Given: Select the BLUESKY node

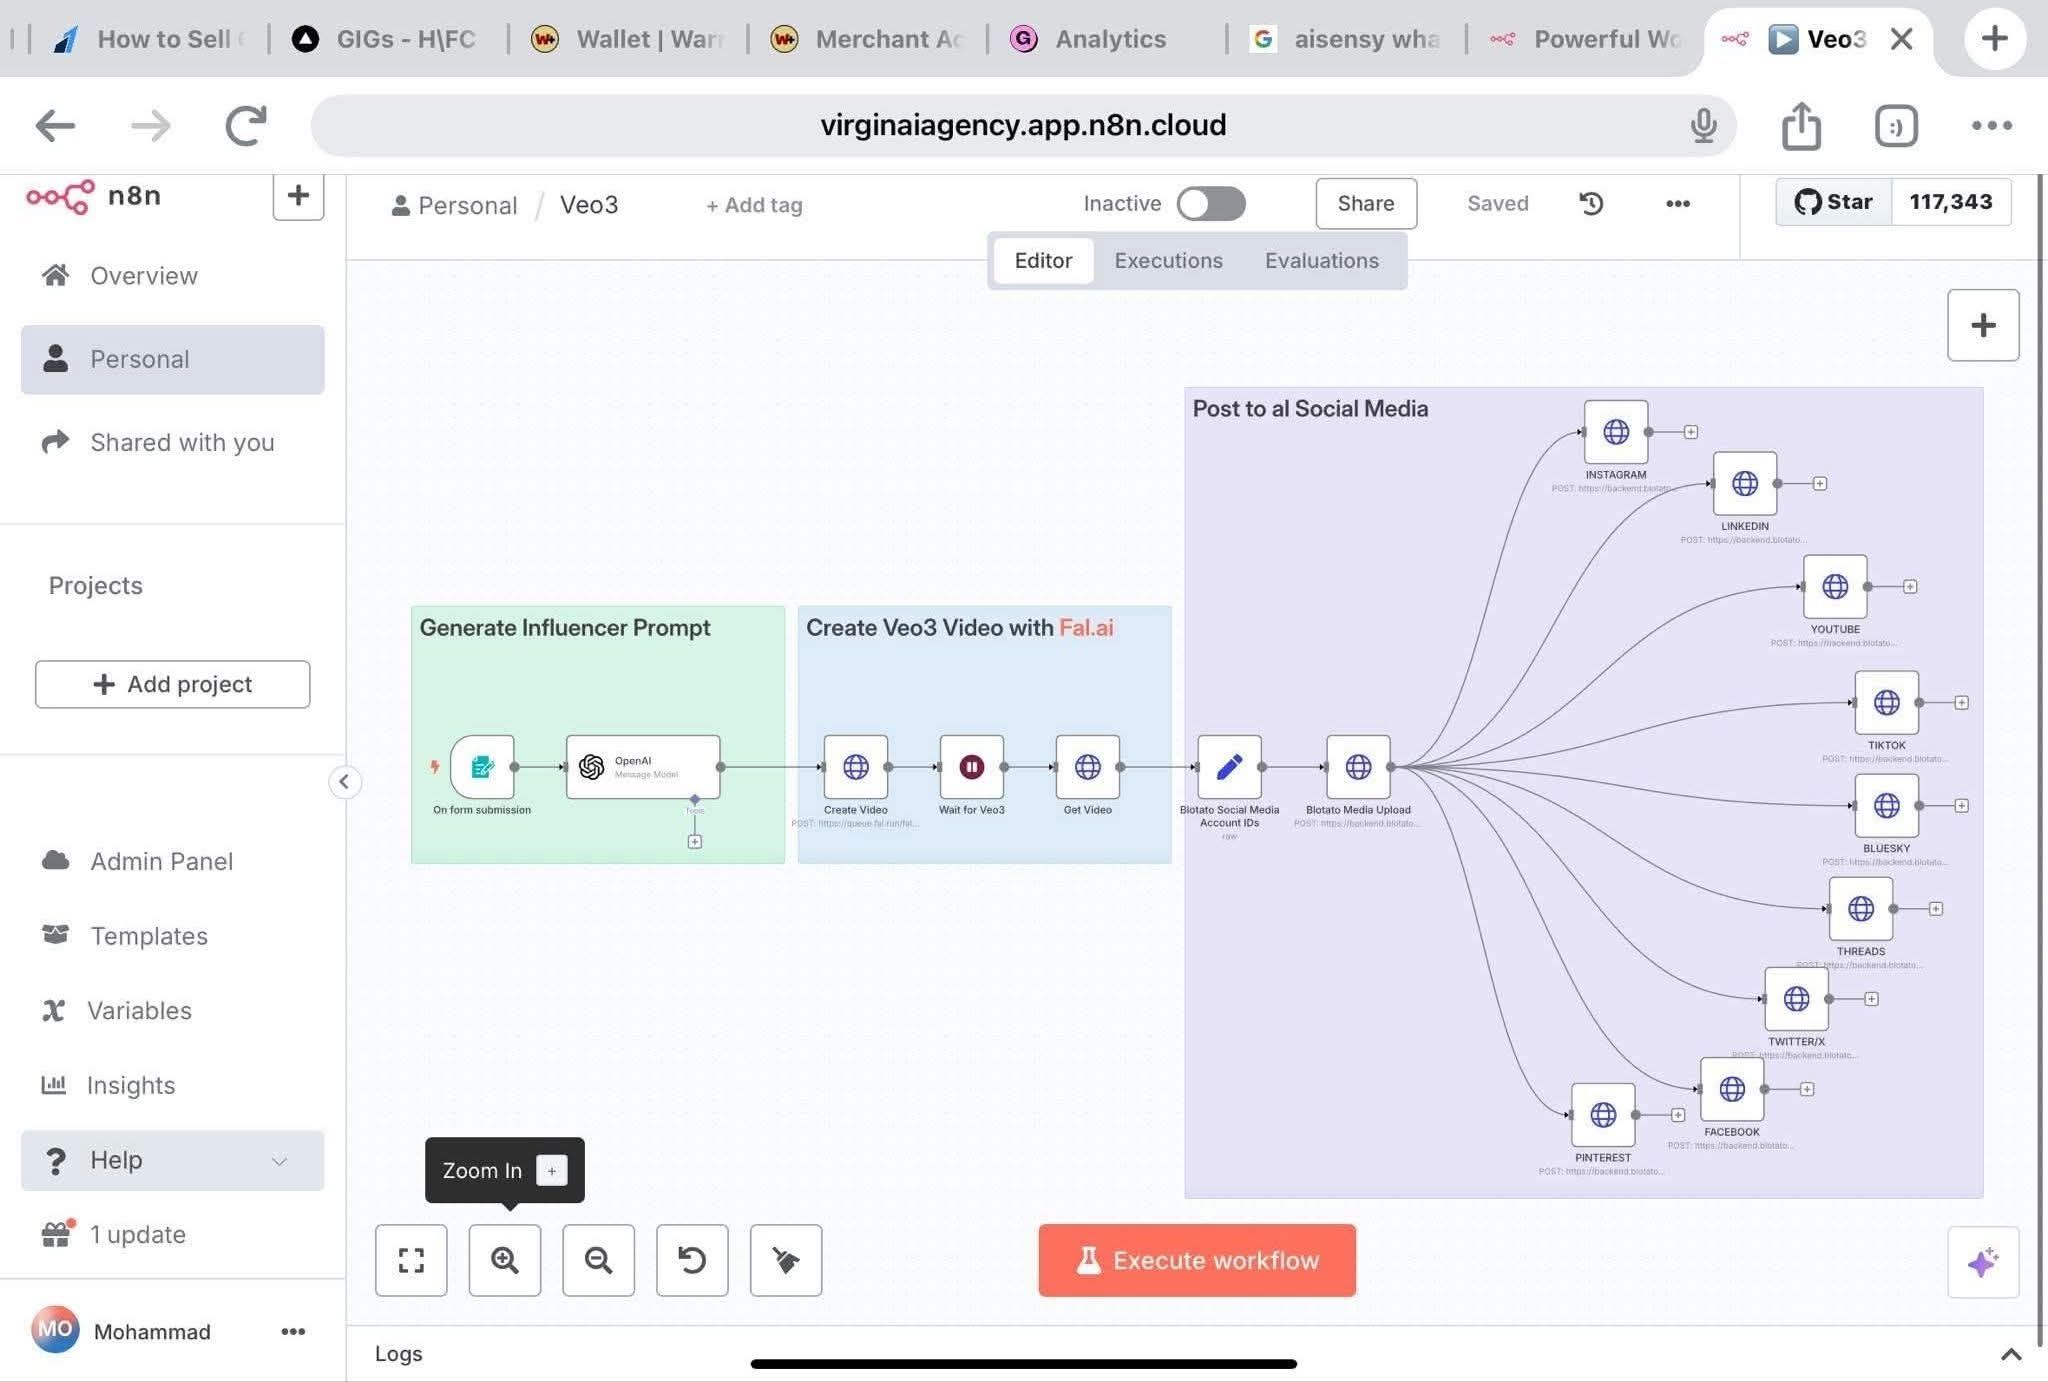Looking at the screenshot, I should click(x=1887, y=806).
